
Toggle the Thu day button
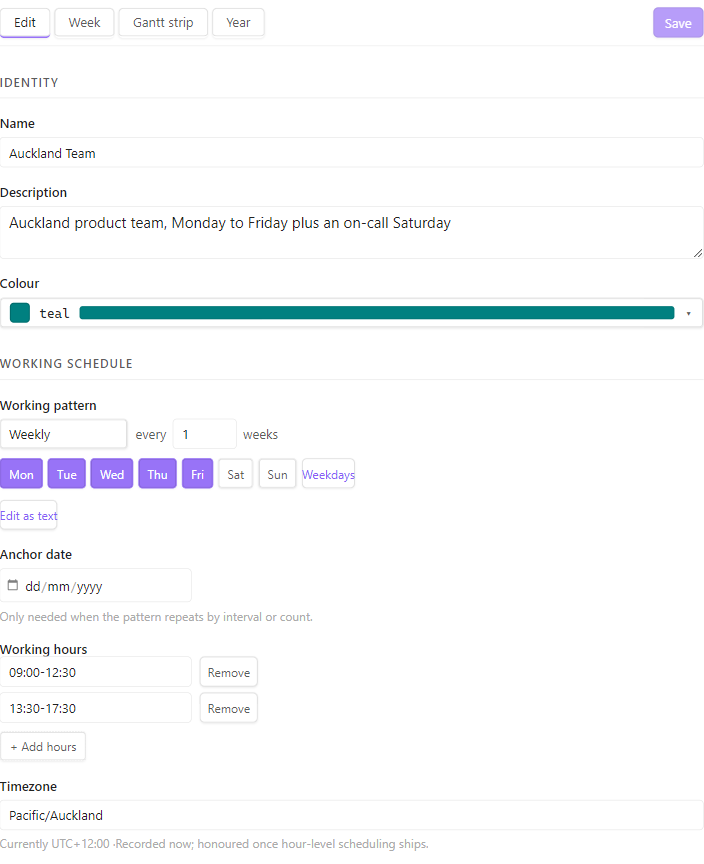[158, 474]
